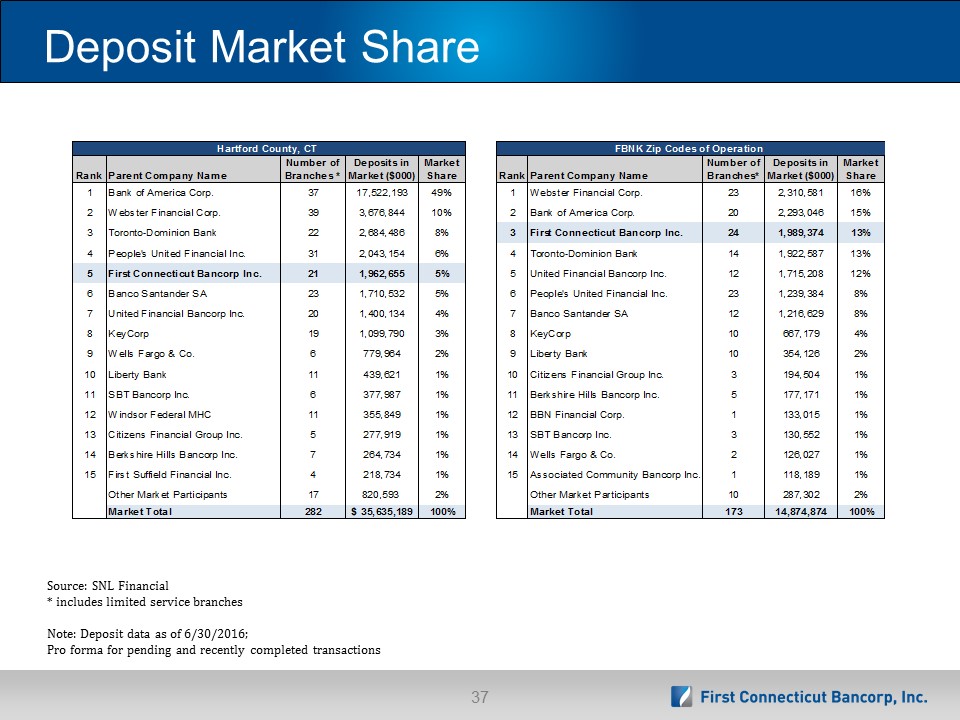Select 'Toronto-Dominion Bank' in Hartford table
Viewport: 960px width, 720px height.
162,233
